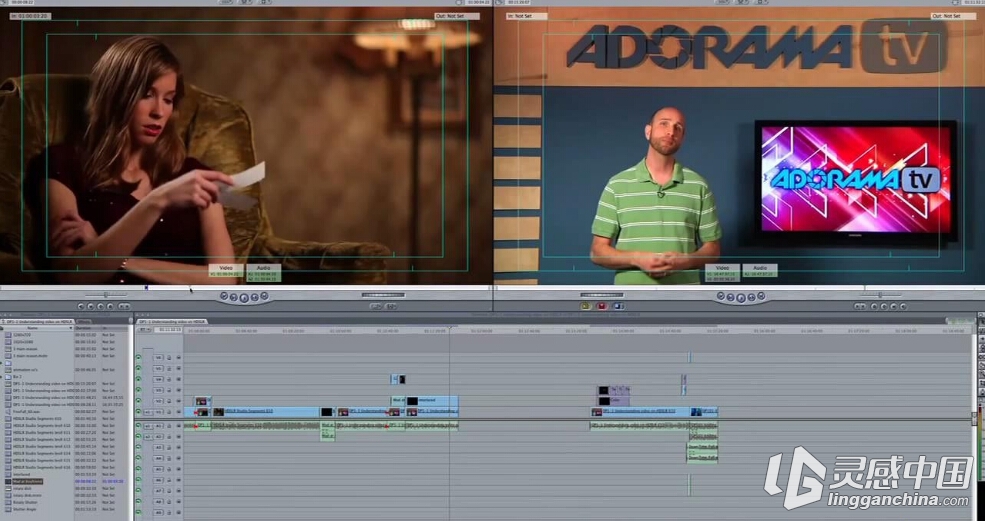Select the Interlaced item in Browser list
Image resolution: width=985 pixels, height=521 pixels.
tap(21, 474)
